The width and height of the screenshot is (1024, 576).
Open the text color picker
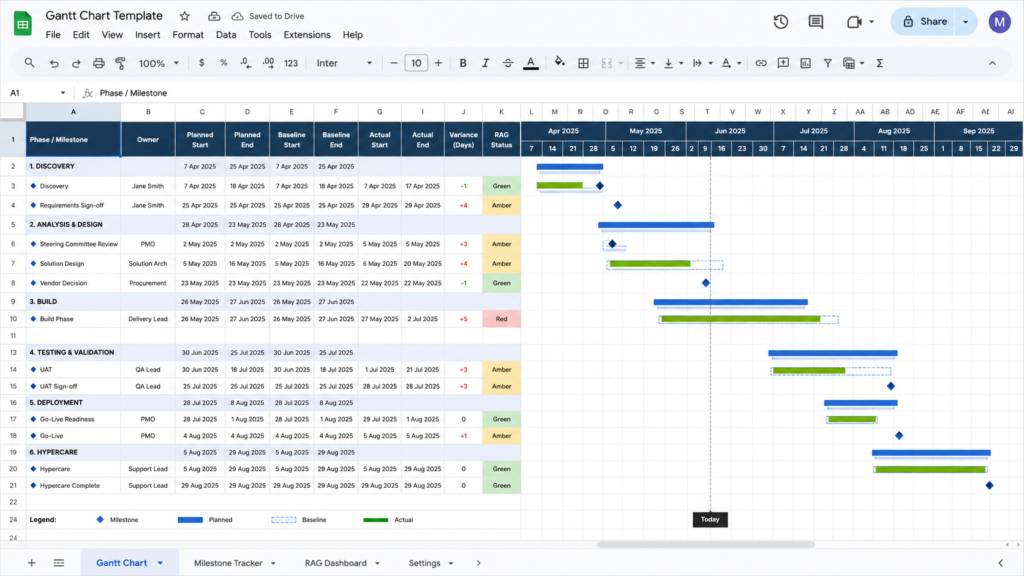click(x=531, y=63)
